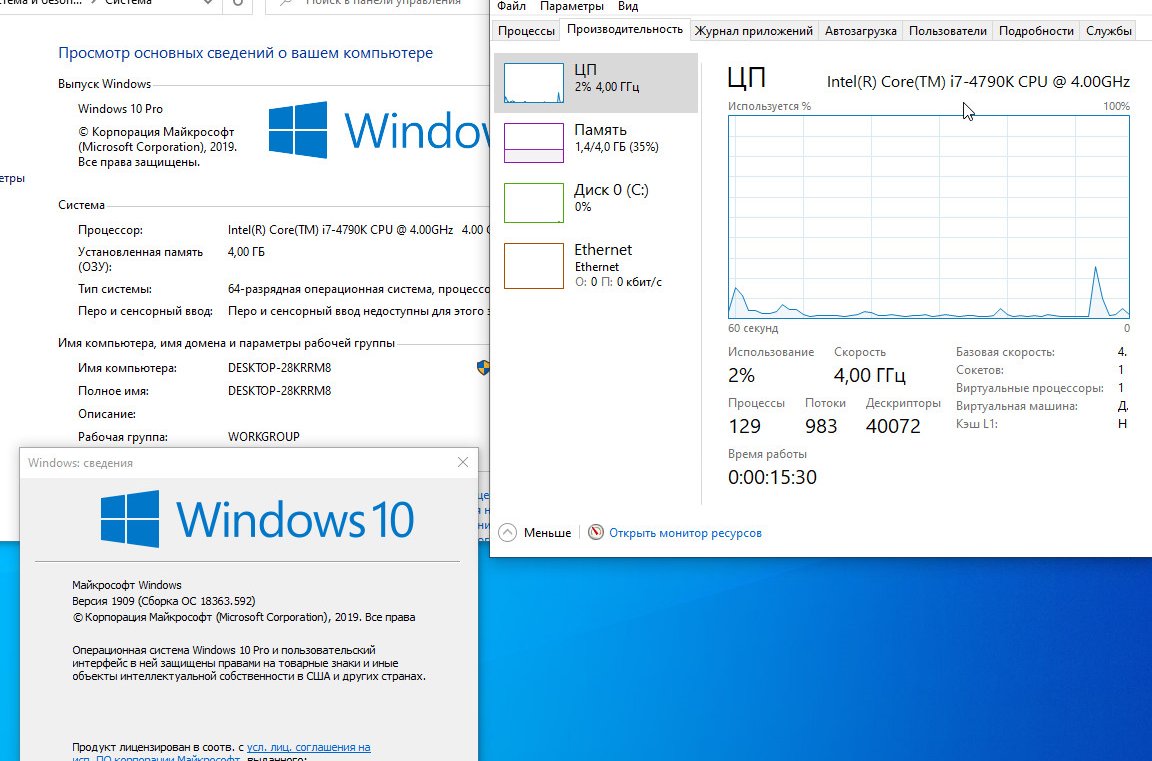The height and width of the screenshot is (761, 1152).
Task: Click the Скорость value 4,00 ГГц
Action: point(870,375)
